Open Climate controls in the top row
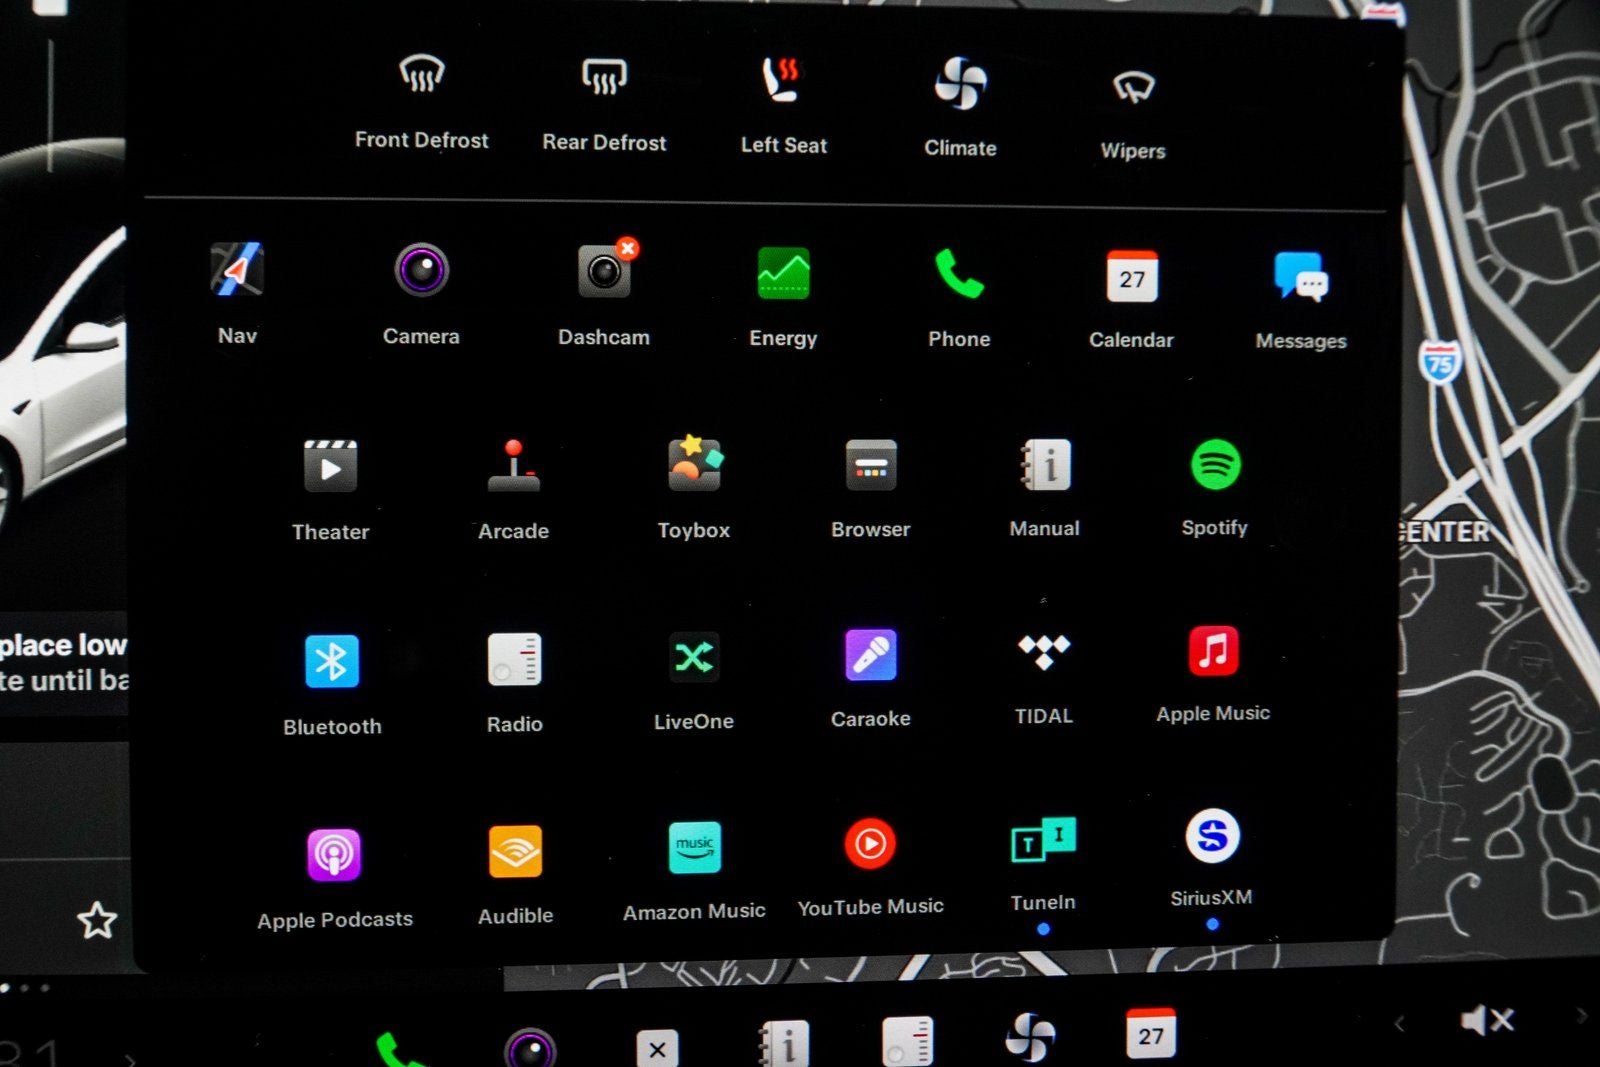 [x=960, y=84]
